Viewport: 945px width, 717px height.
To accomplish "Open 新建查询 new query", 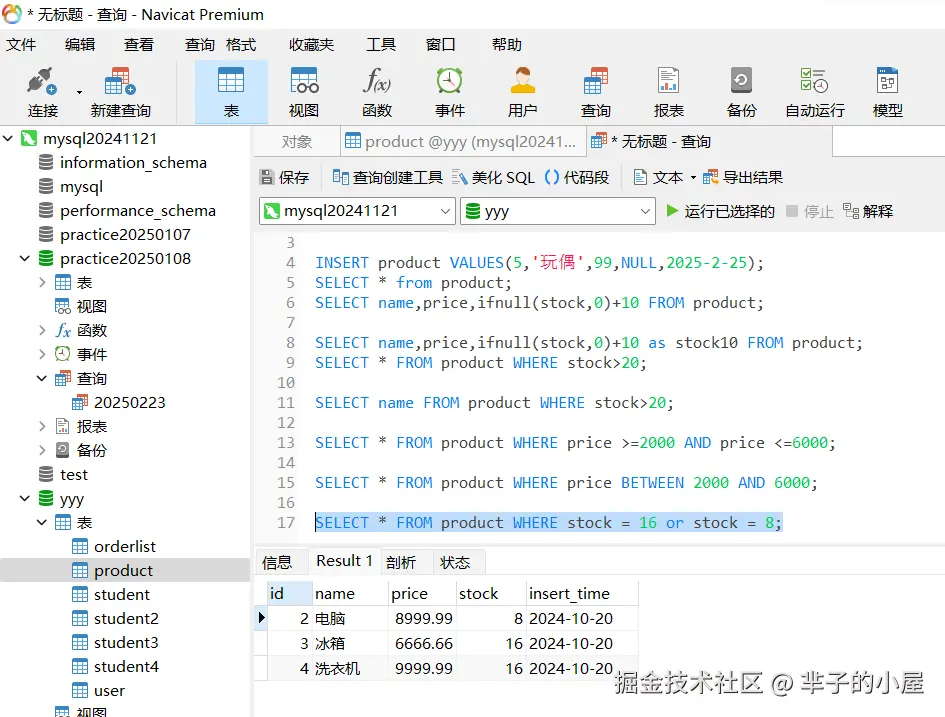I will pos(121,92).
